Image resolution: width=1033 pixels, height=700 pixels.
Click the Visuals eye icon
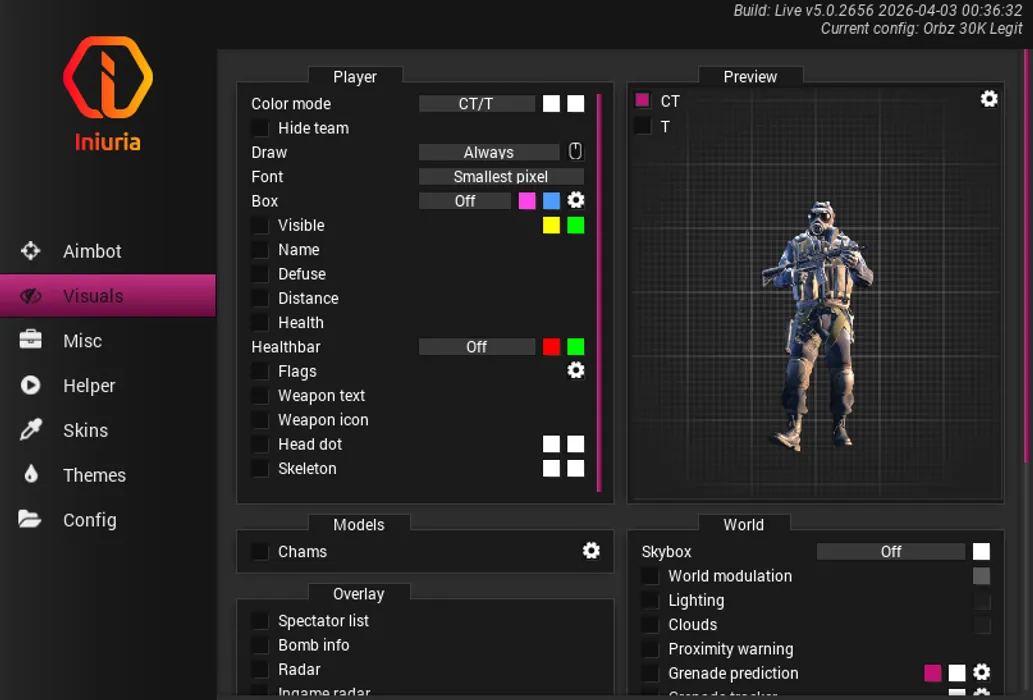pos(30,296)
